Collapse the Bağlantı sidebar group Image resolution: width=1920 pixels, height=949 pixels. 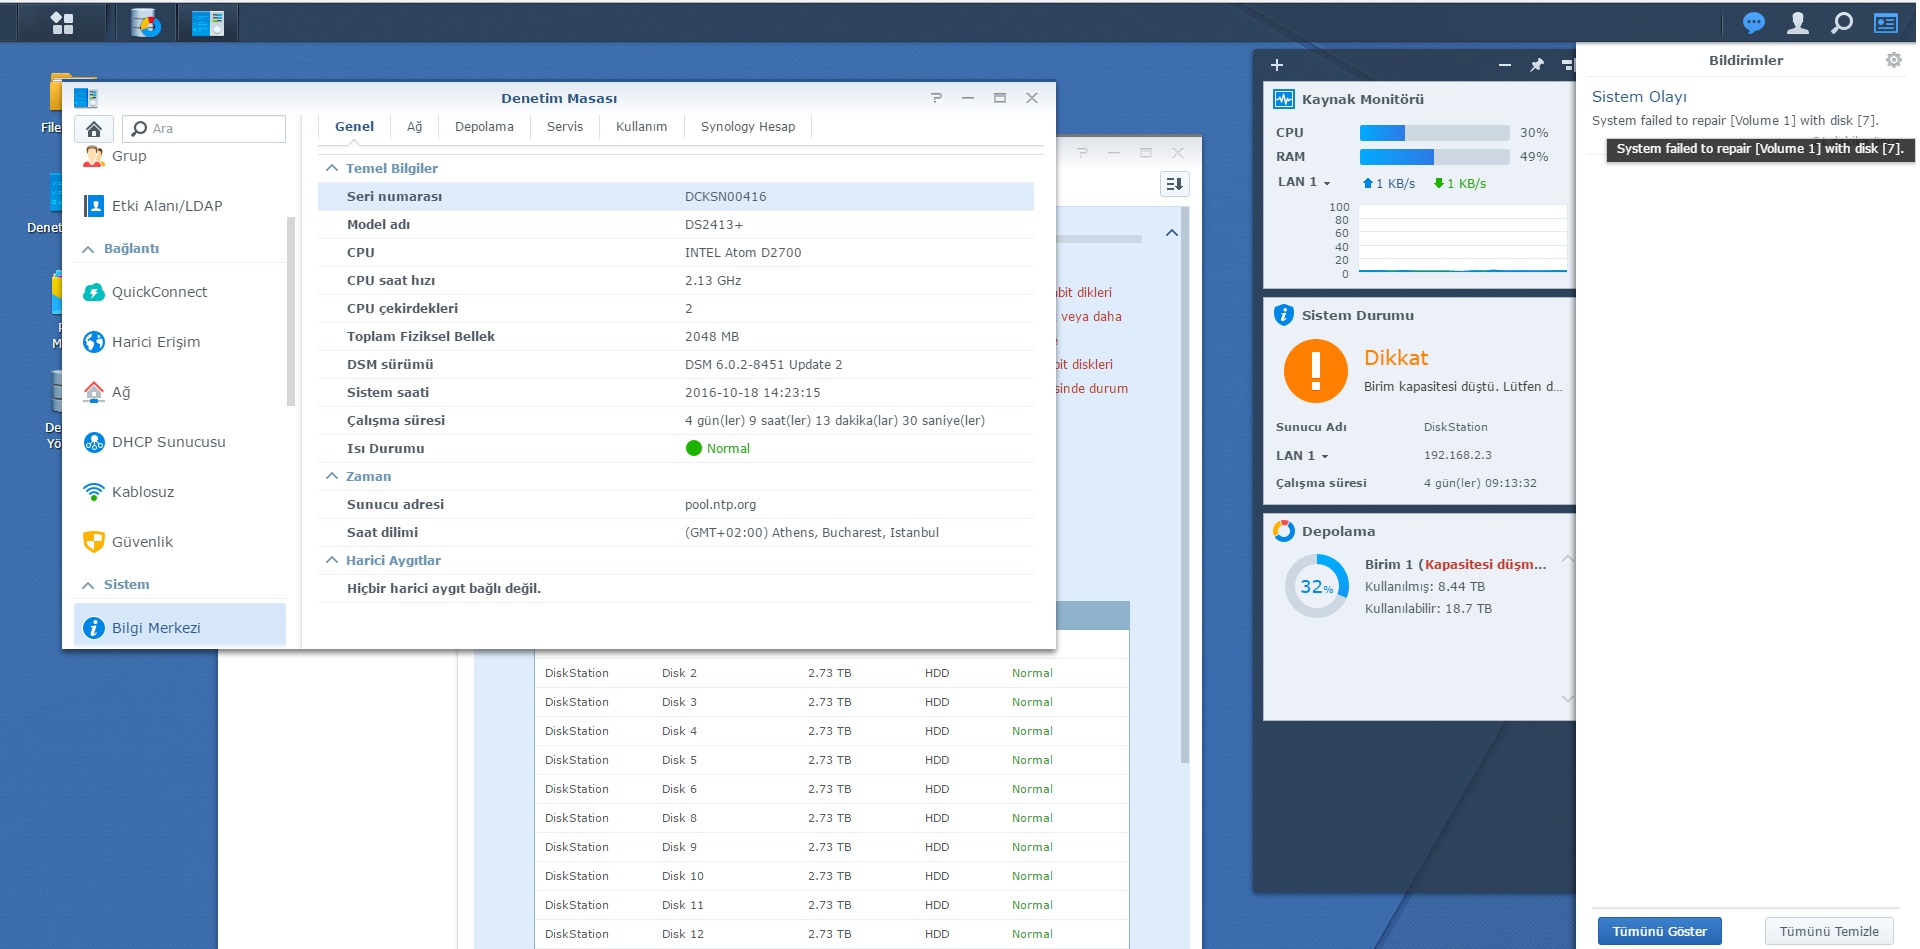click(88, 249)
